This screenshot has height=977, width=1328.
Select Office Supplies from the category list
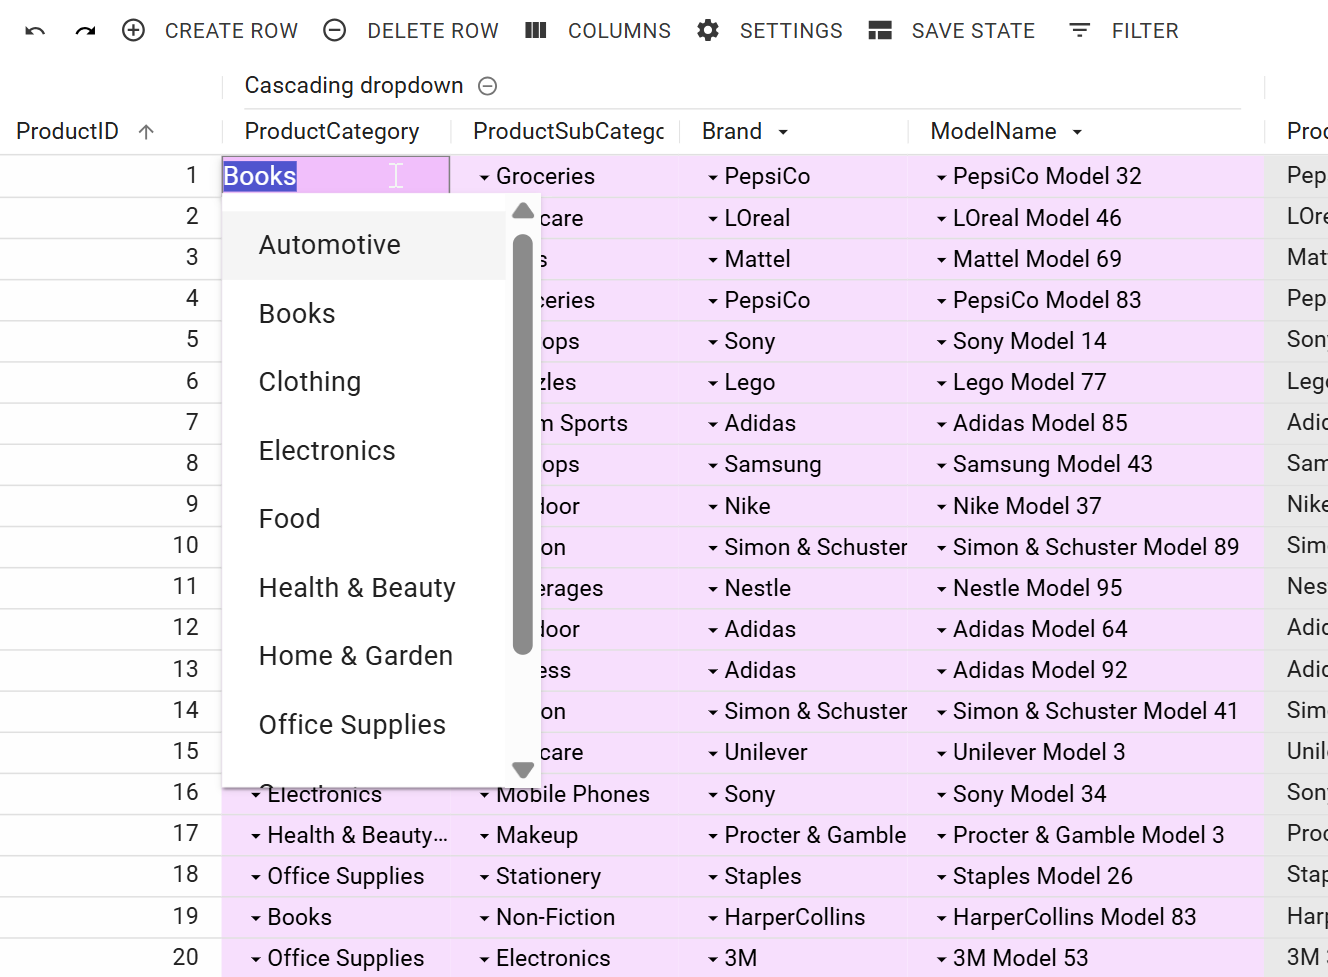pos(364,725)
